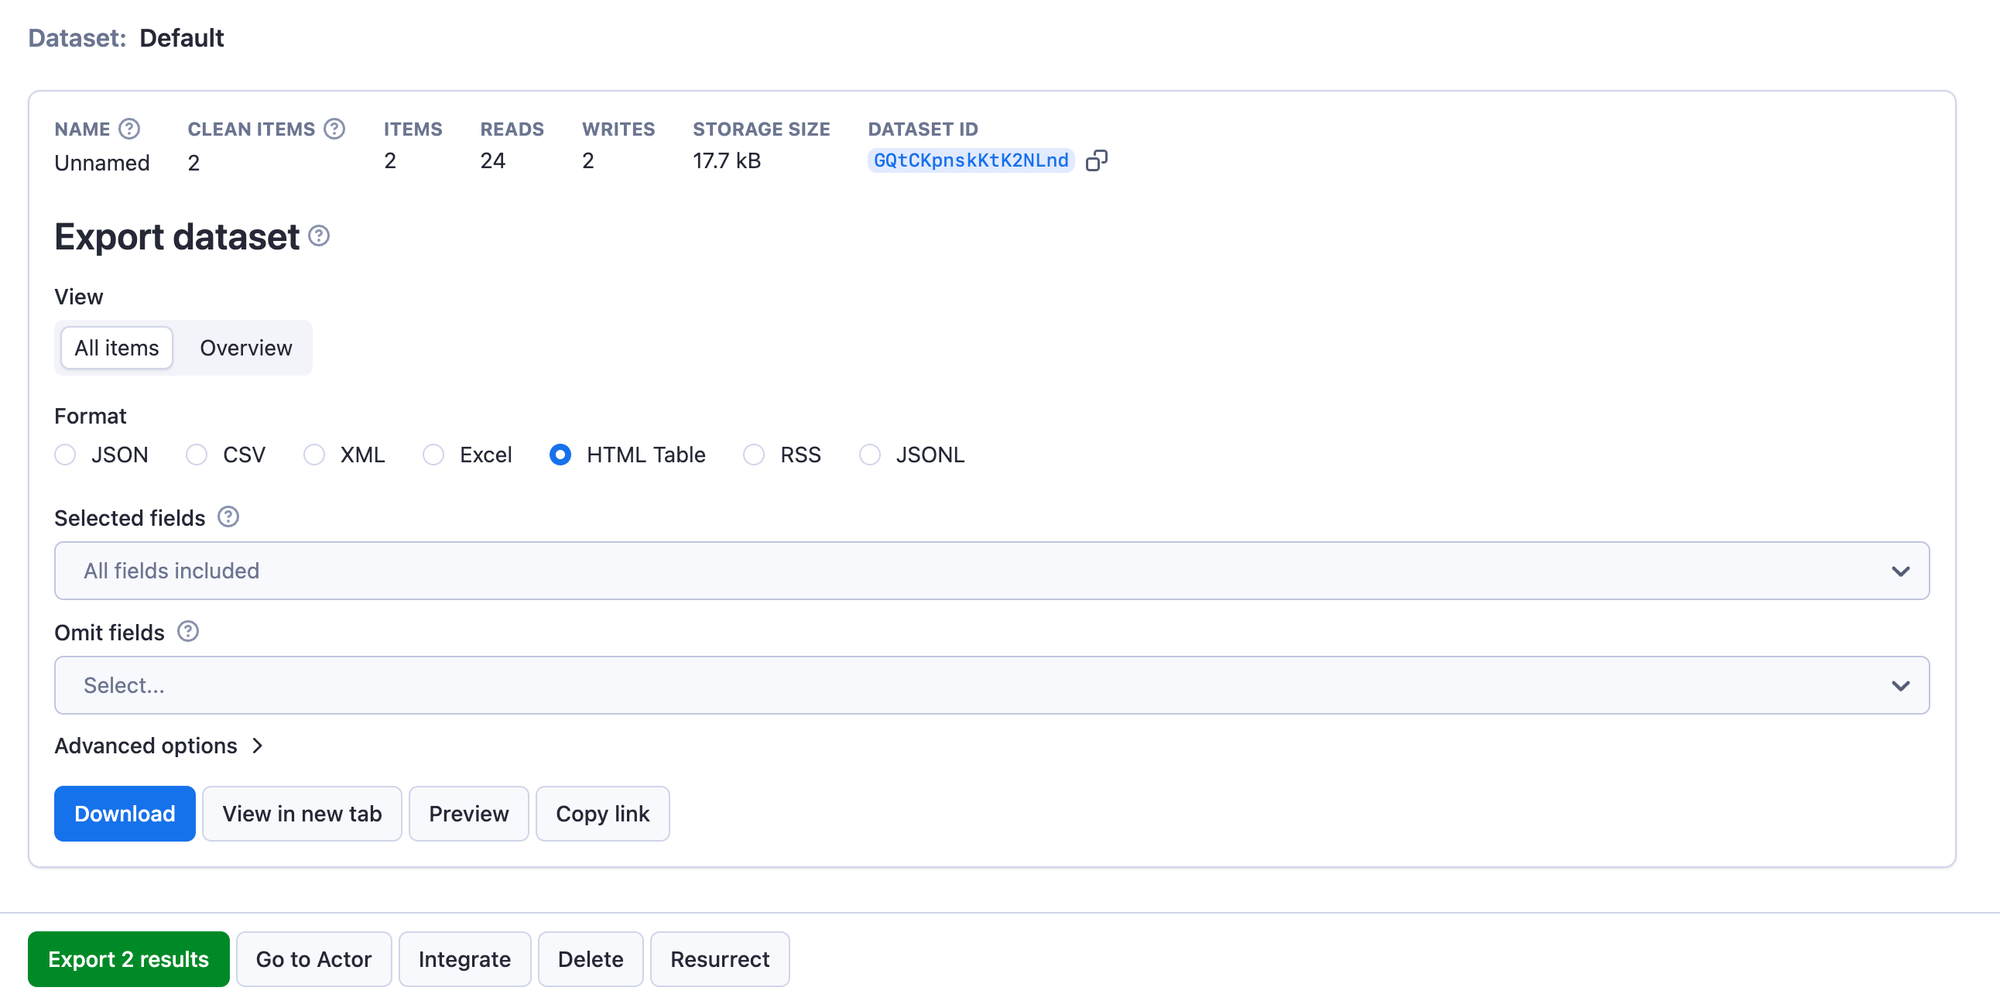Switch export format to RSS

753,455
